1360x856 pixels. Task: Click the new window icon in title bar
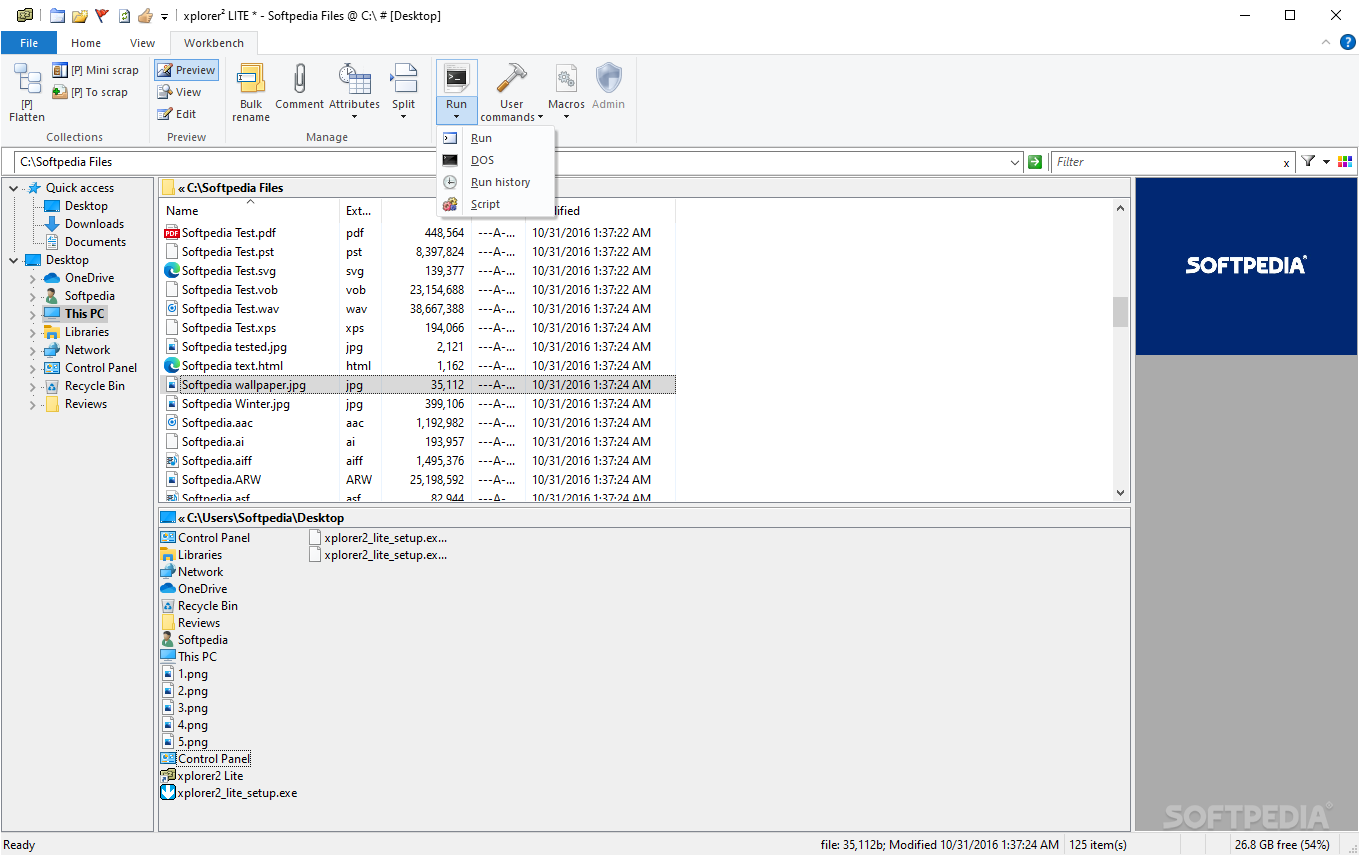coord(58,15)
